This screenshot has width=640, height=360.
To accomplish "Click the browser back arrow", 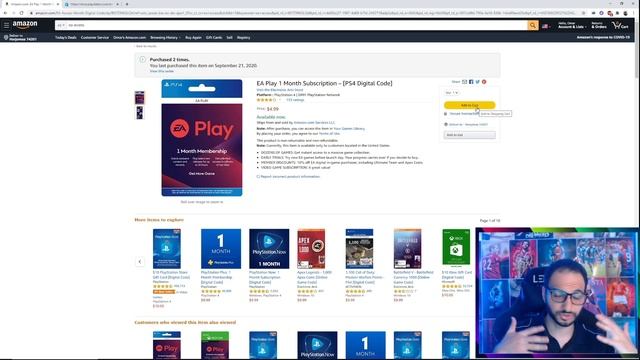I will click(x=5, y=13).
